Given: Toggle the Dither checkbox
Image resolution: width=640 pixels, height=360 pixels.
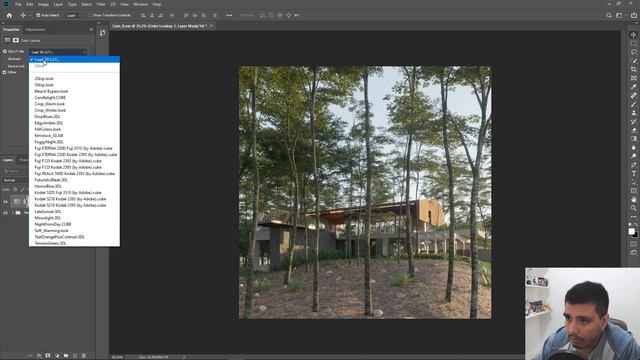Looking at the screenshot, I should pyautogui.click(x=4, y=72).
